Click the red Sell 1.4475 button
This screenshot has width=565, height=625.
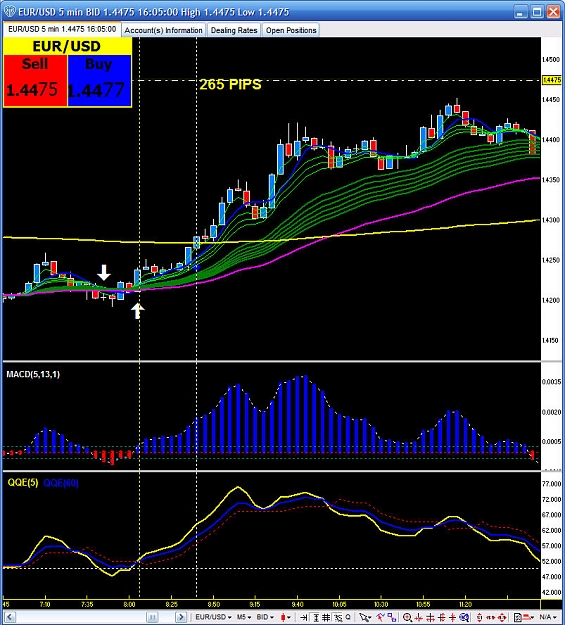[x=35, y=81]
